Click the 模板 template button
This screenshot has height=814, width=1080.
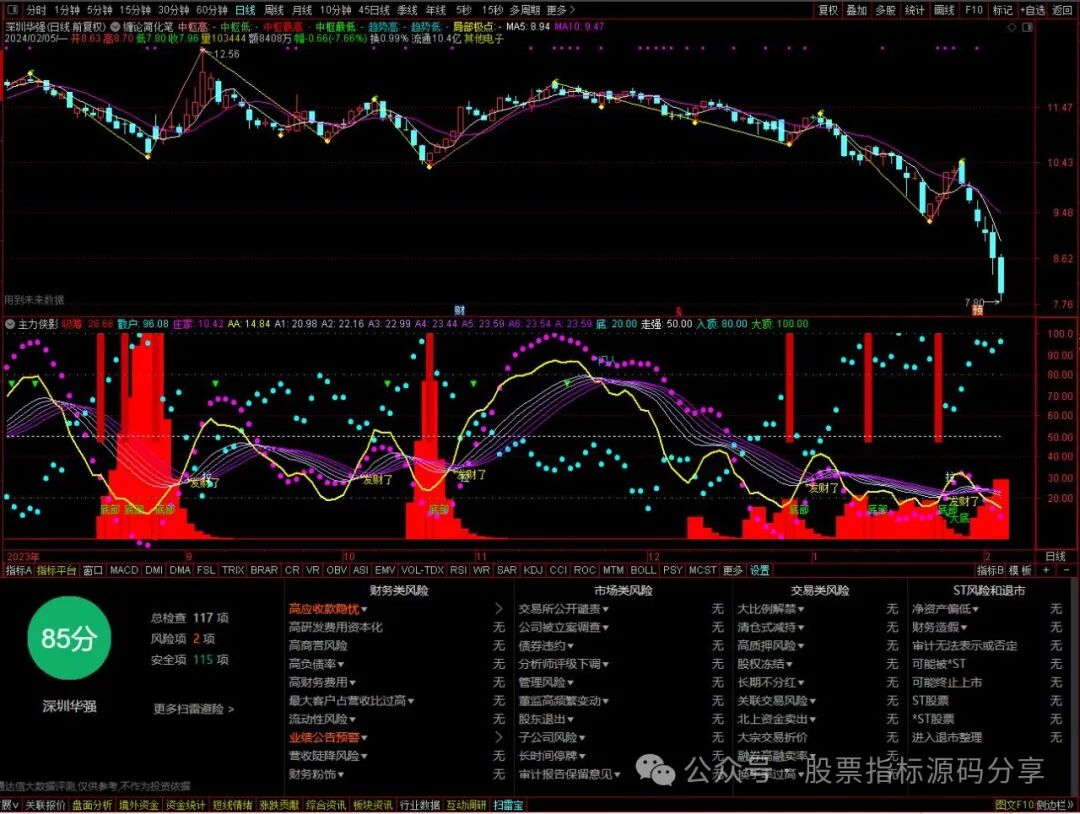(1021, 570)
